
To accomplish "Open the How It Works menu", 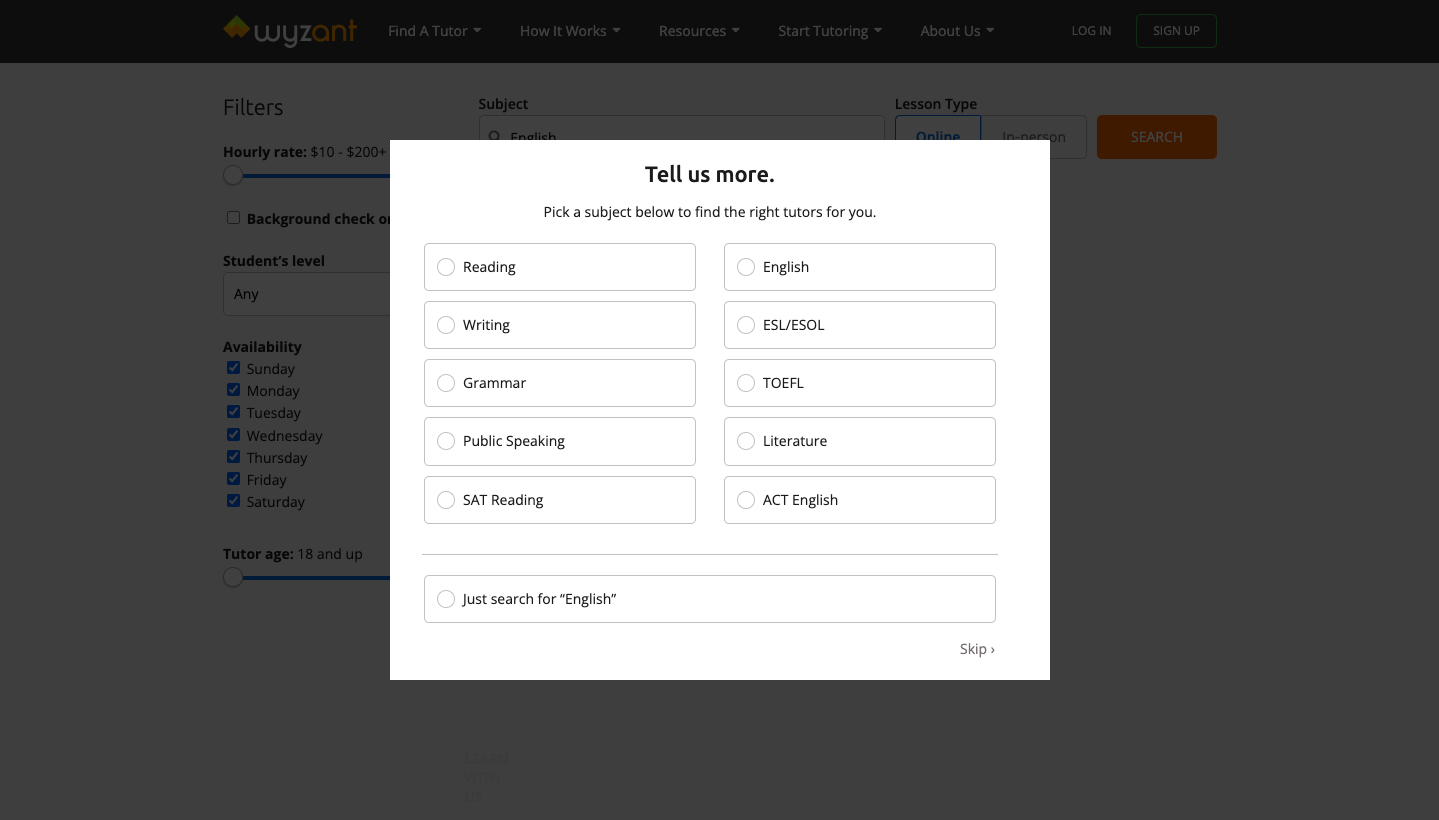I will [x=569, y=31].
